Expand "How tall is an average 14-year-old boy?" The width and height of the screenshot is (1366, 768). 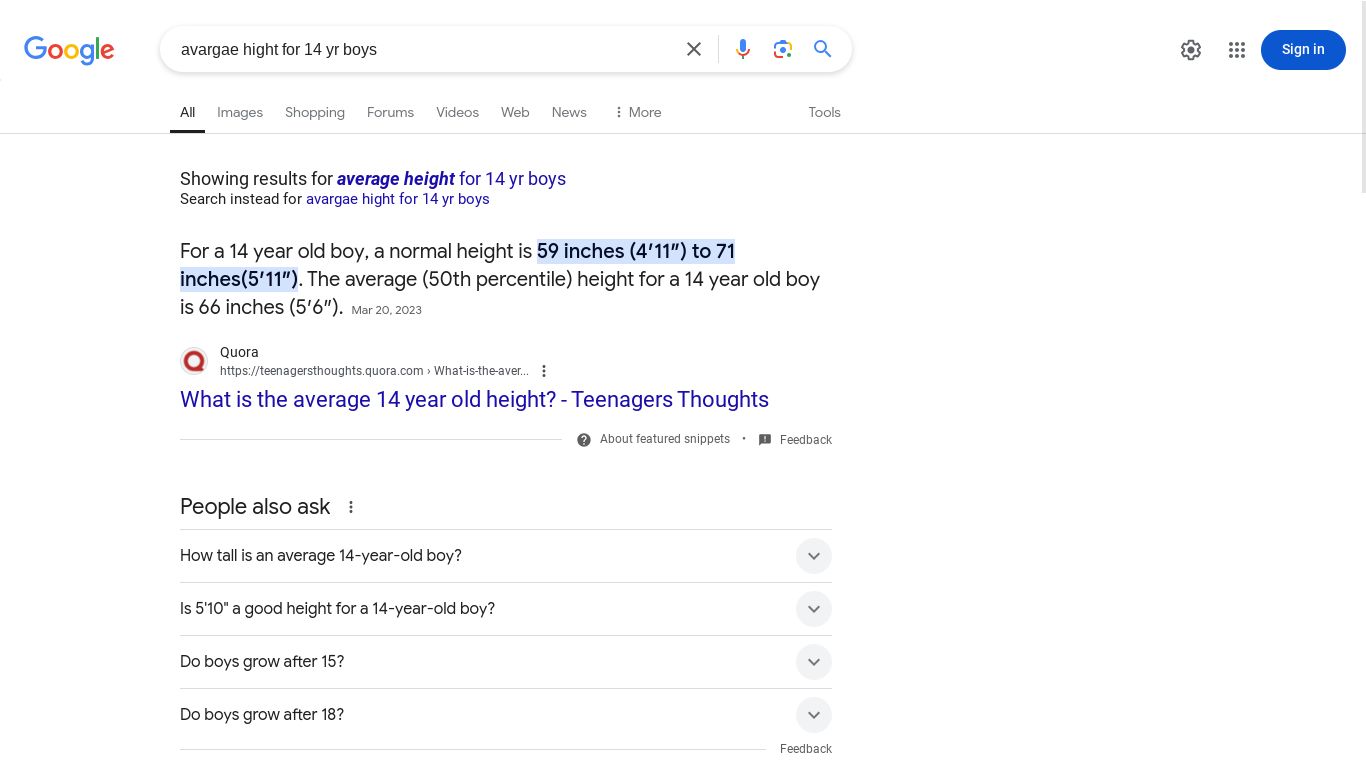click(813, 556)
